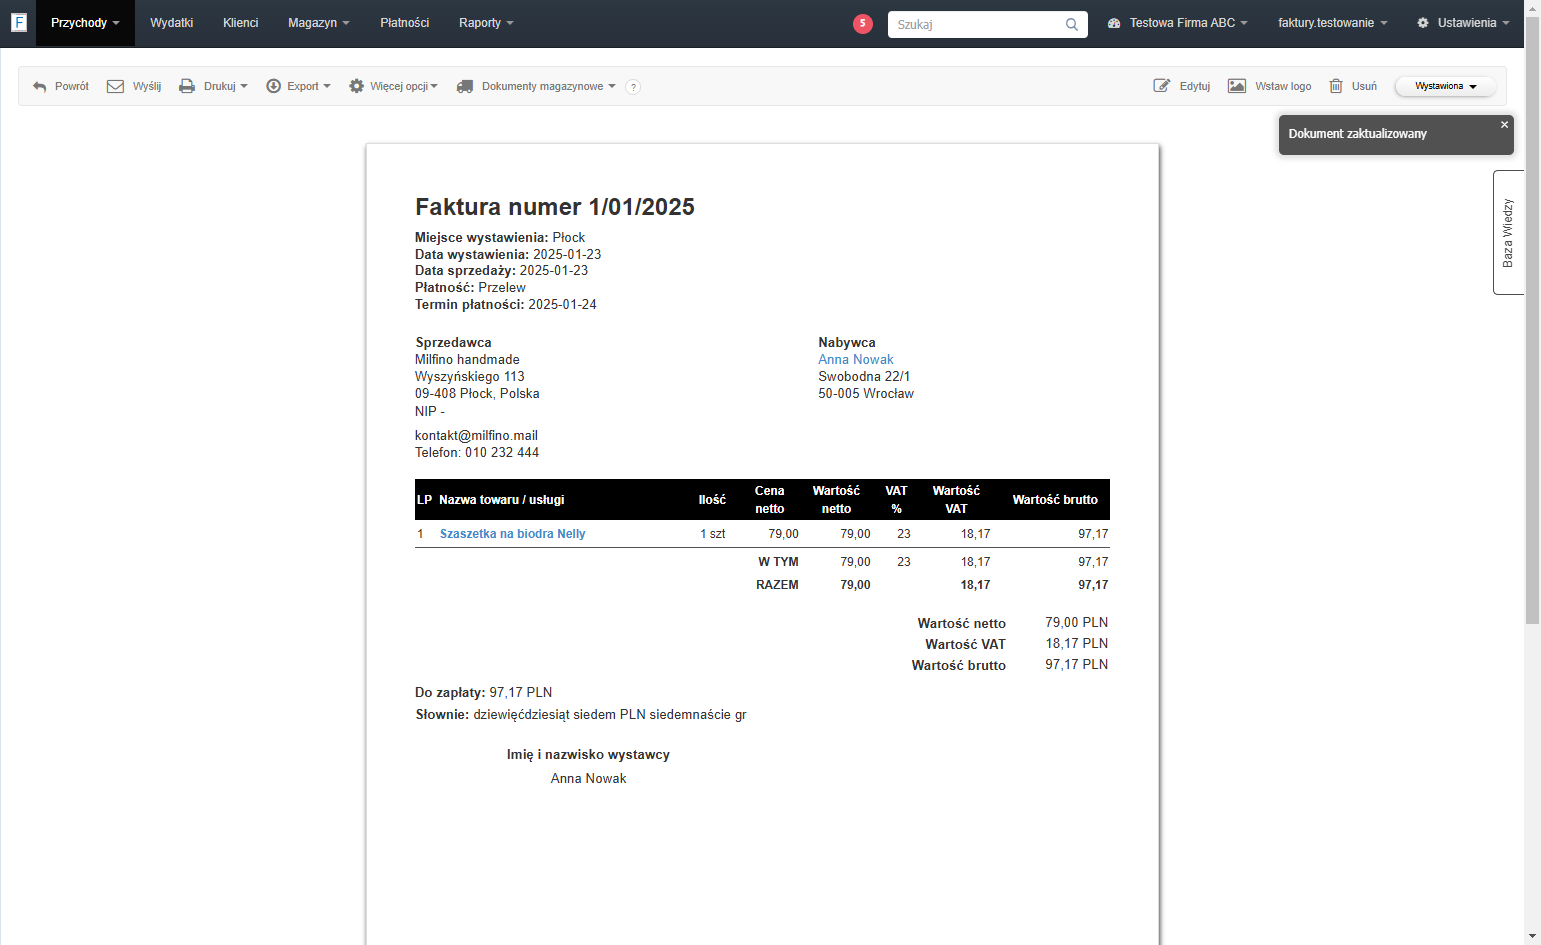Viewport: 1541px width, 945px height.
Task: Go to Płatności menu item
Action: 404,23
